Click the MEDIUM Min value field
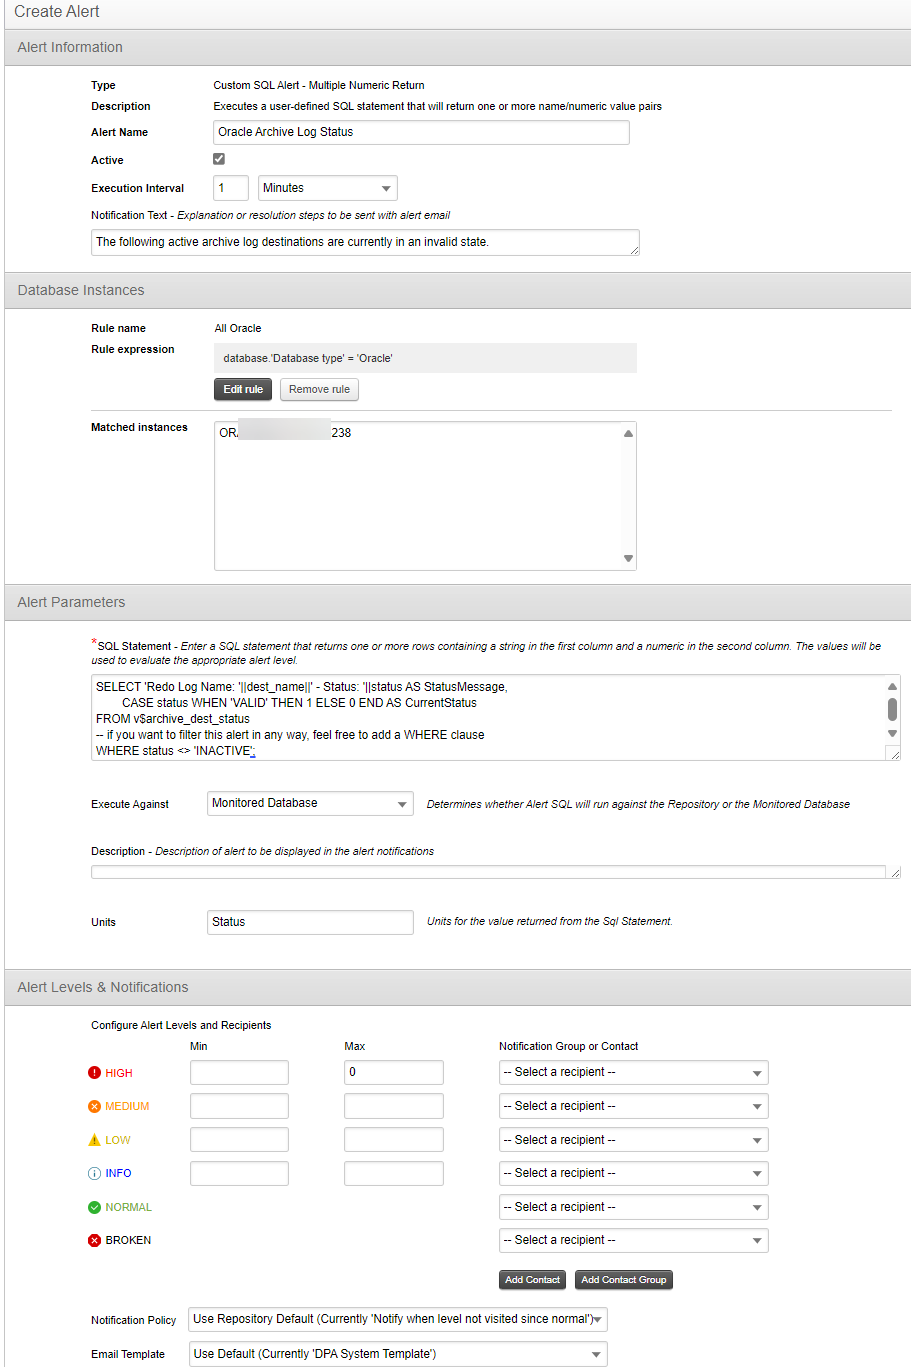 [239, 1106]
